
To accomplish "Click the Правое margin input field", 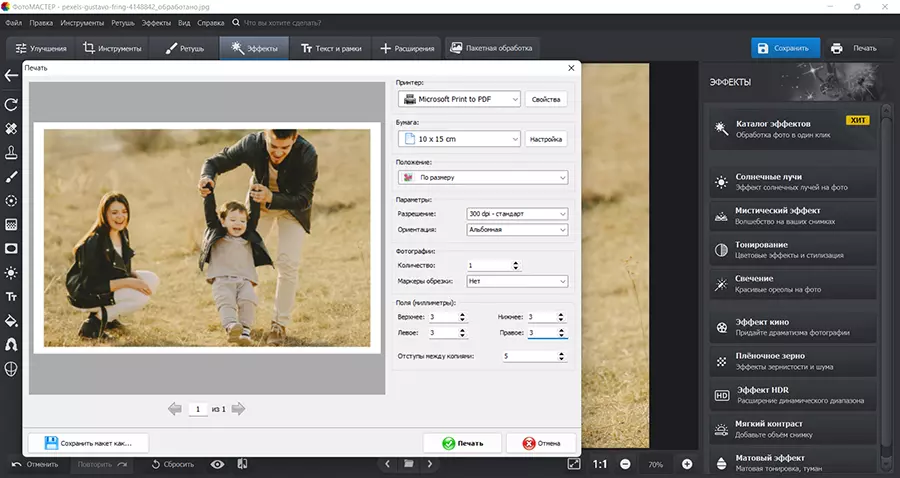I will [541, 332].
